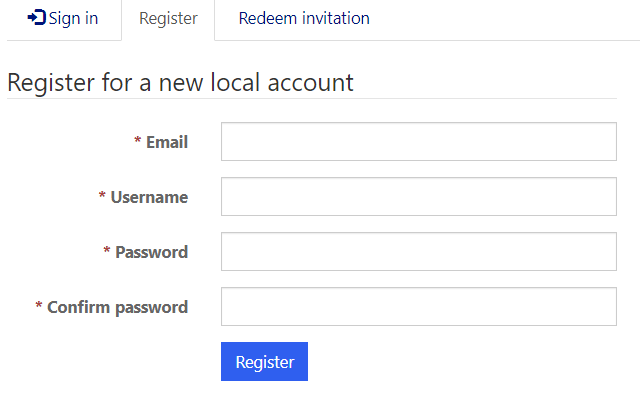Click the sign-in arrow icon
Screen dimensions: 640x414
click(36, 18)
